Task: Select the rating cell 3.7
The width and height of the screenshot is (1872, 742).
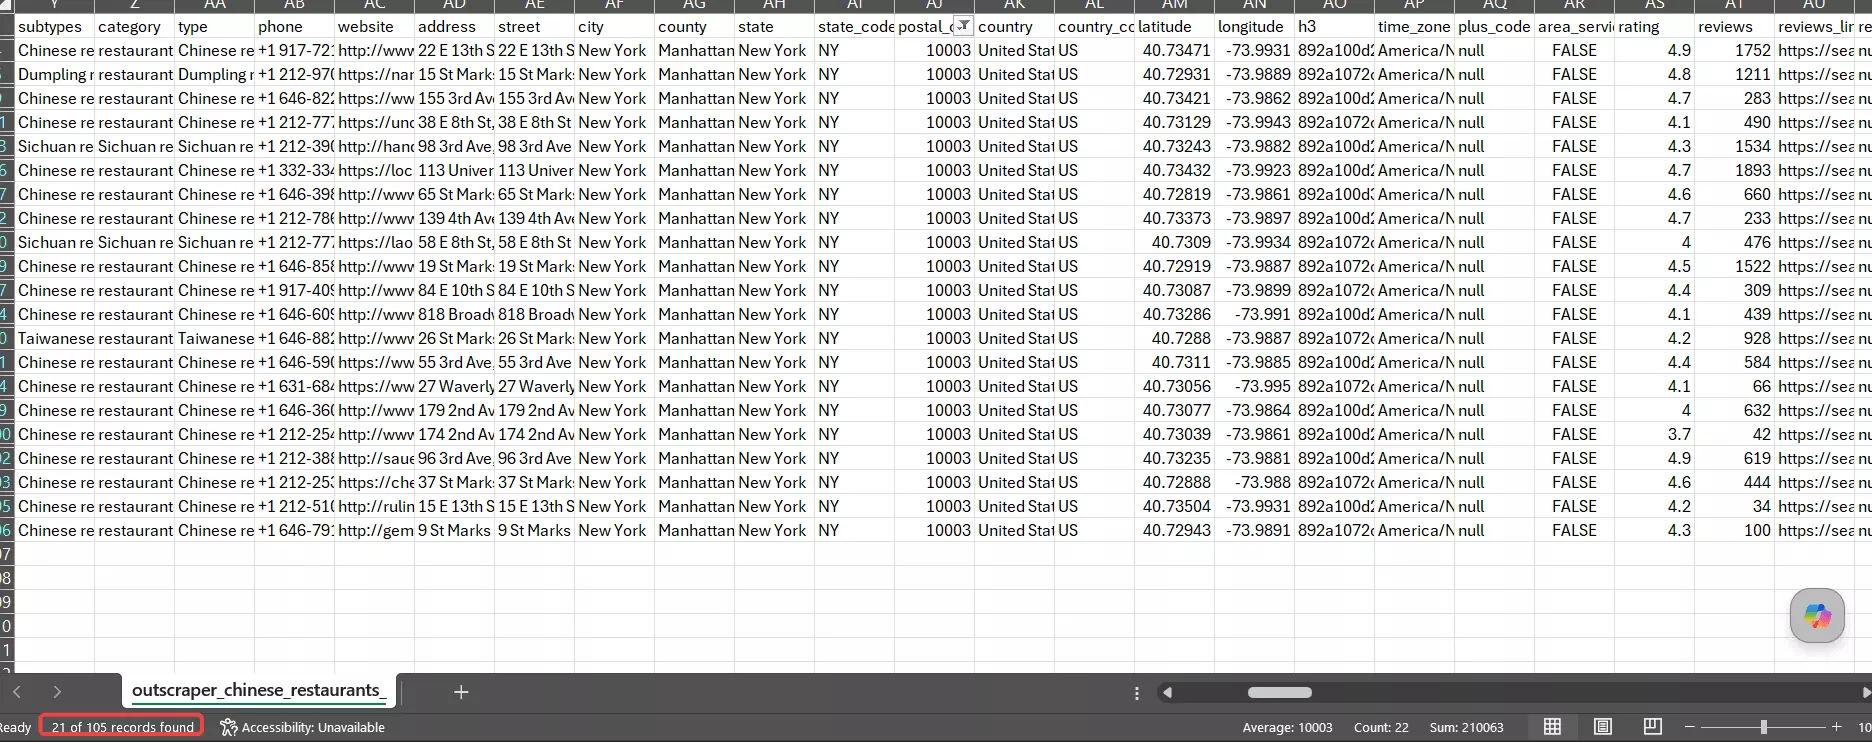Action: [1654, 434]
